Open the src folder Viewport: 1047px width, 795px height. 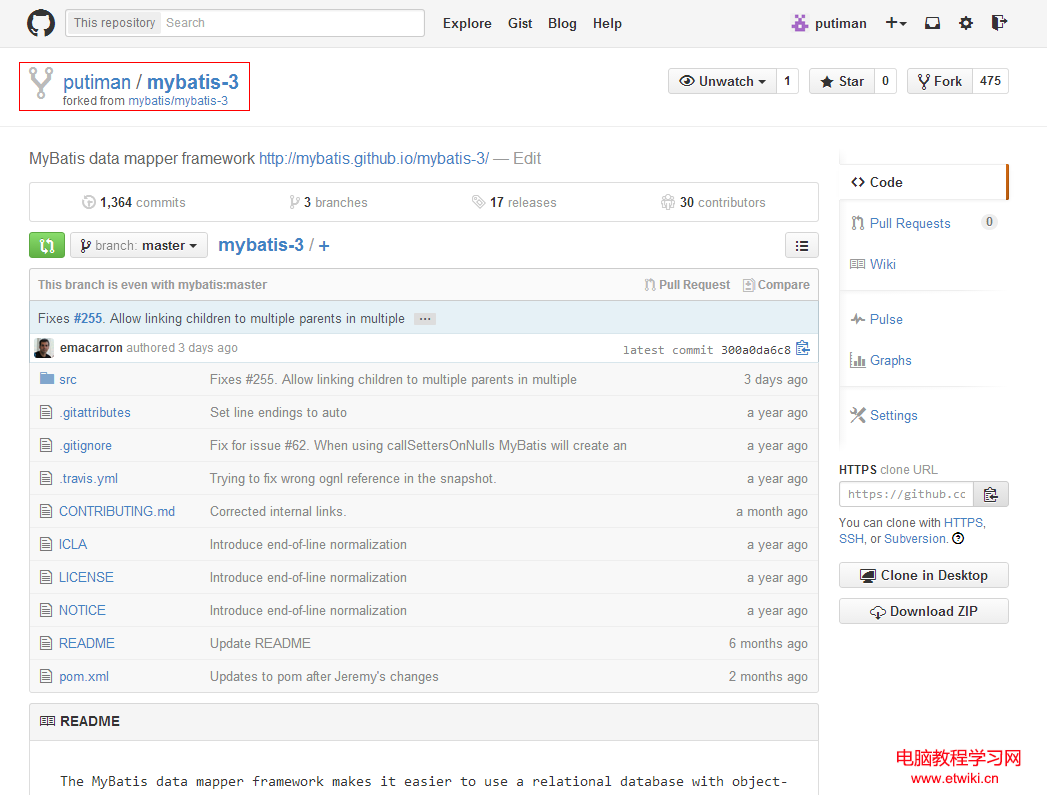(67, 380)
